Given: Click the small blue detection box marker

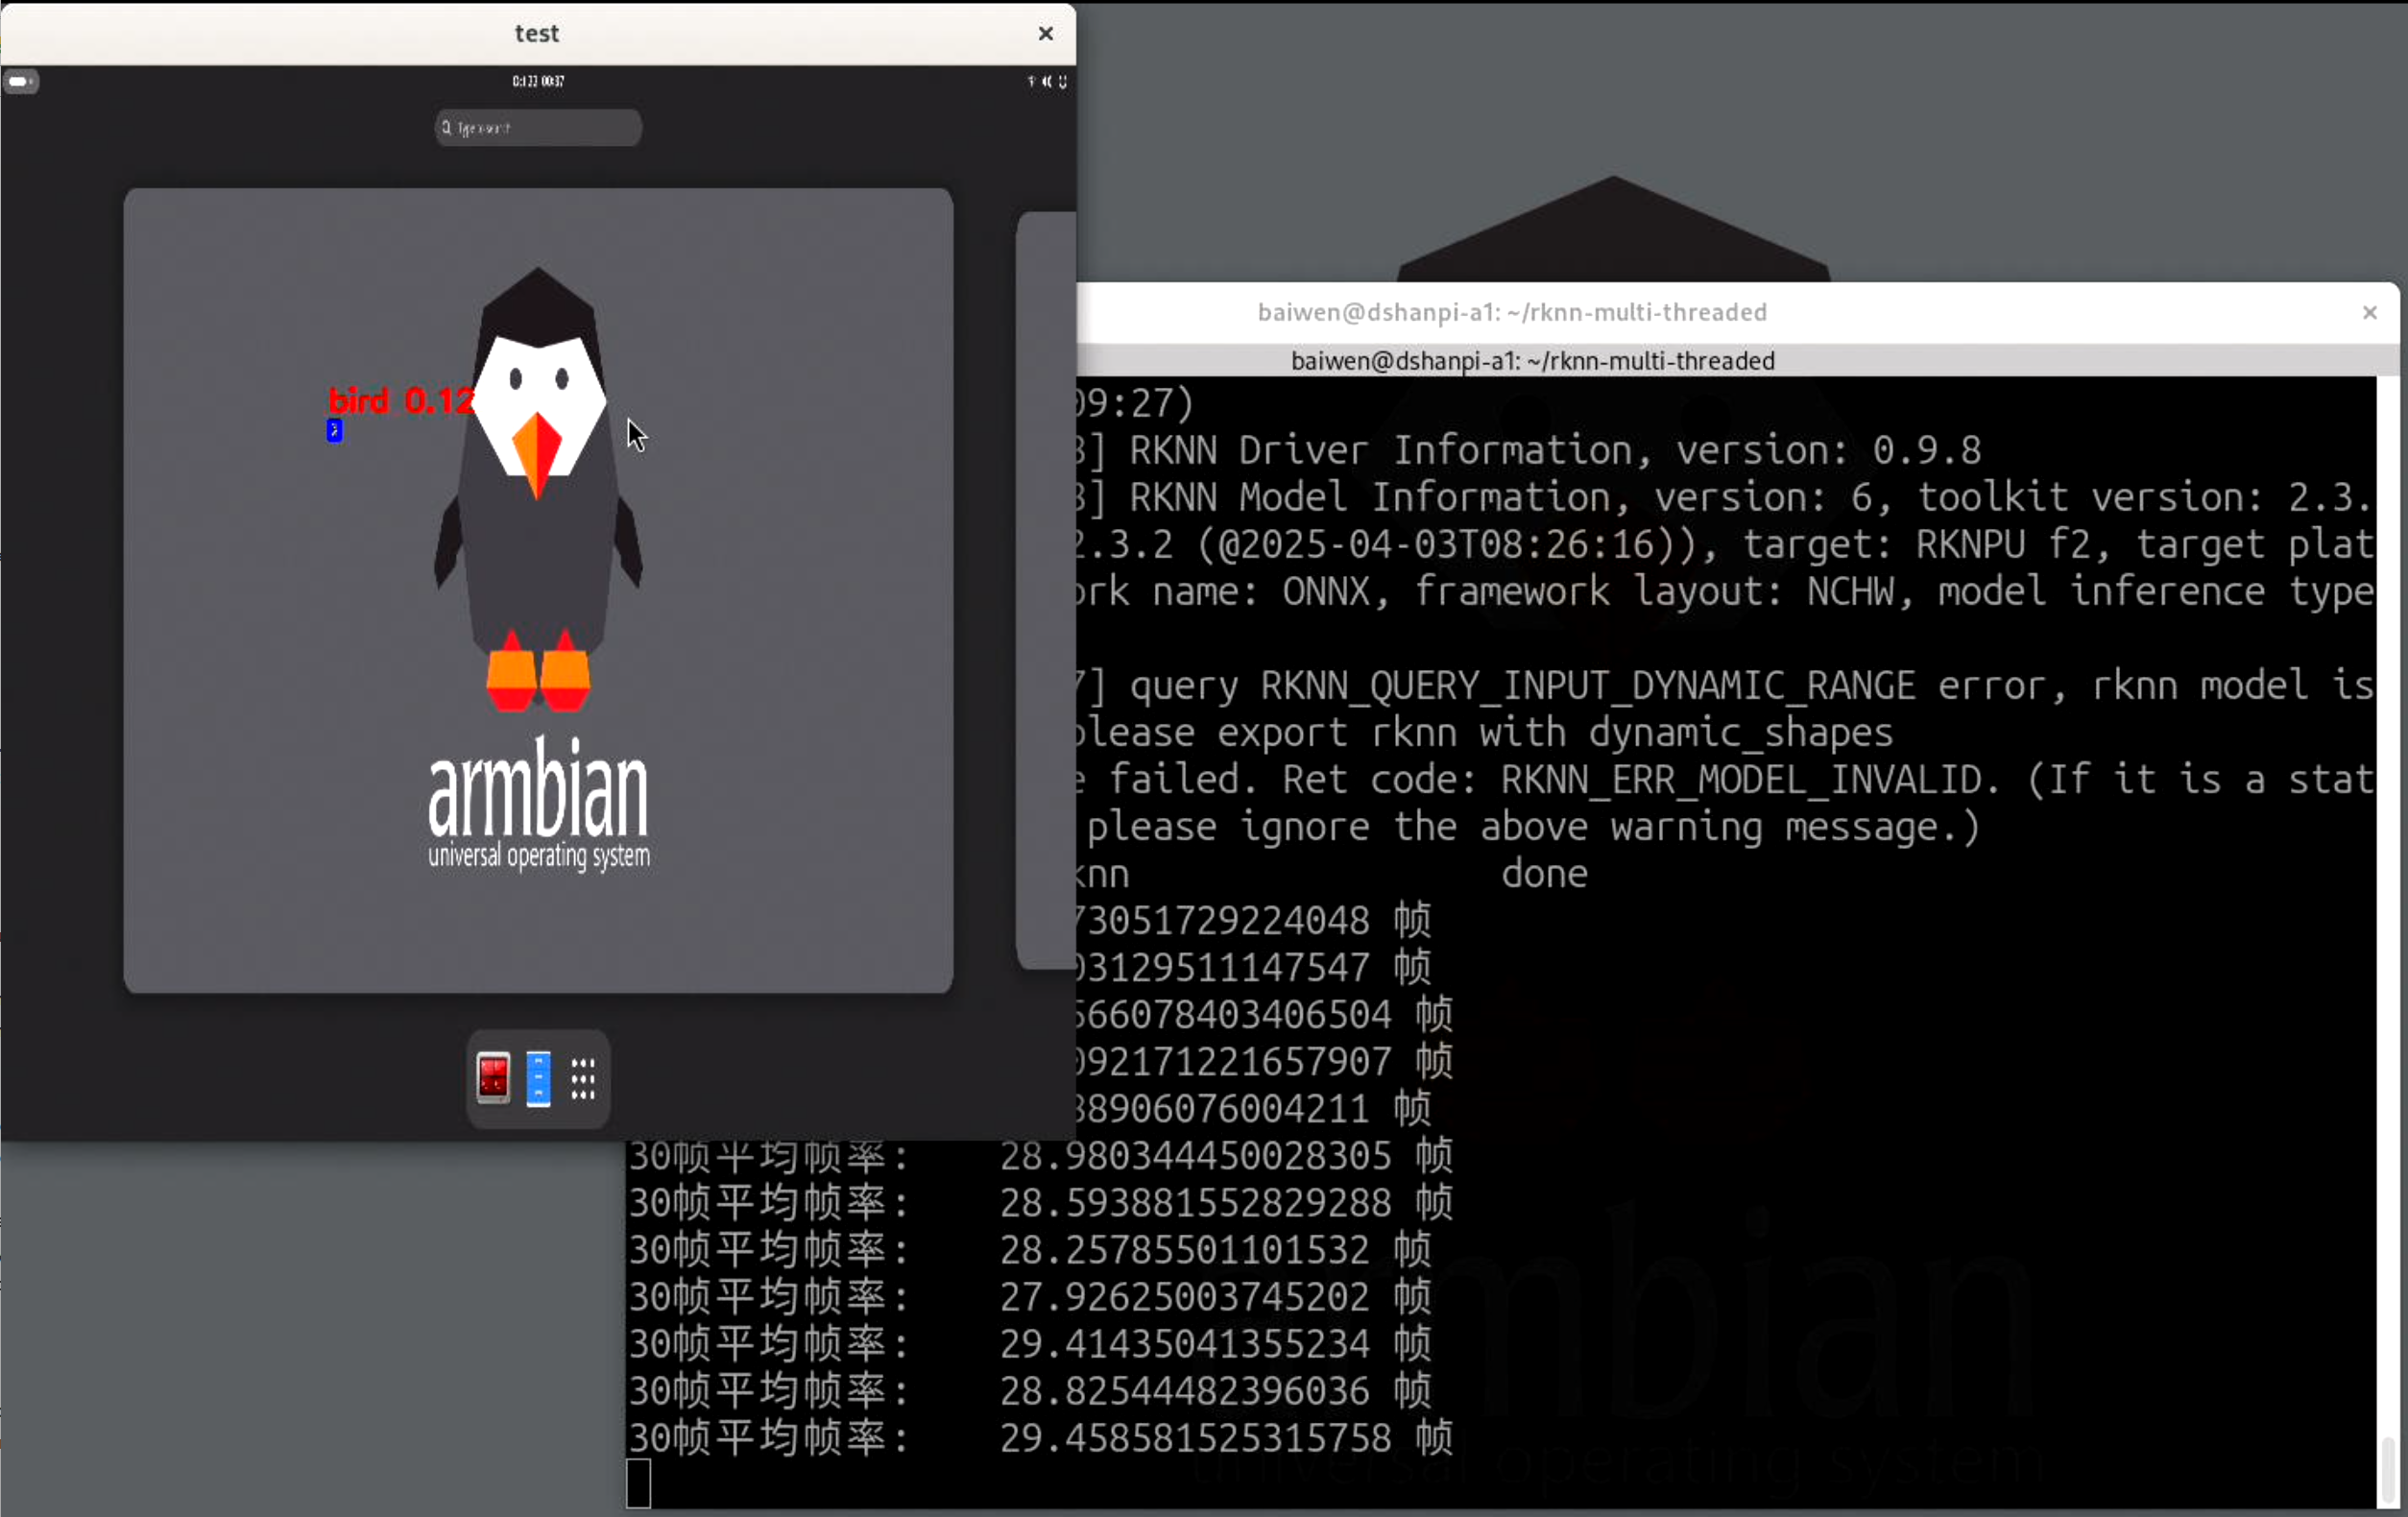Looking at the screenshot, I should click(334, 430).
